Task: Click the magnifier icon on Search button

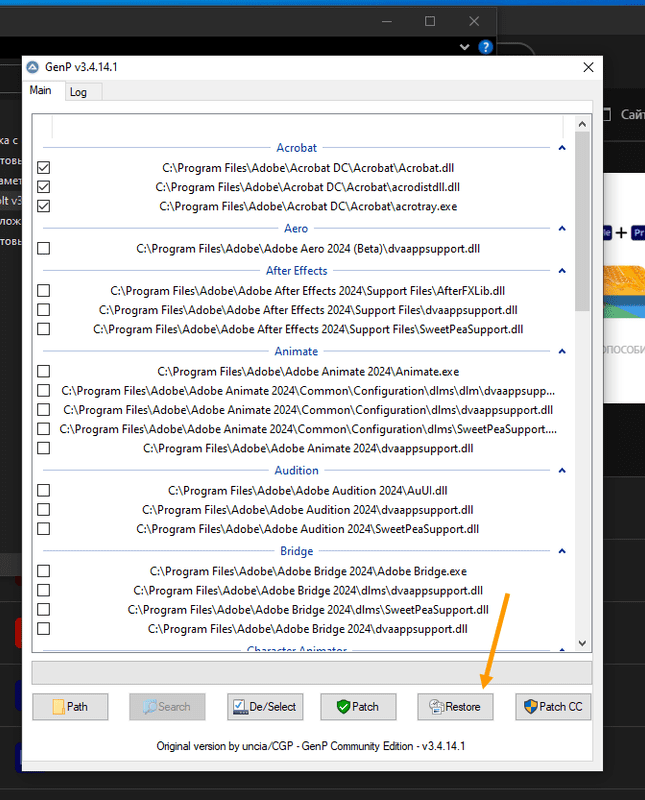Action: pos(148,707)
